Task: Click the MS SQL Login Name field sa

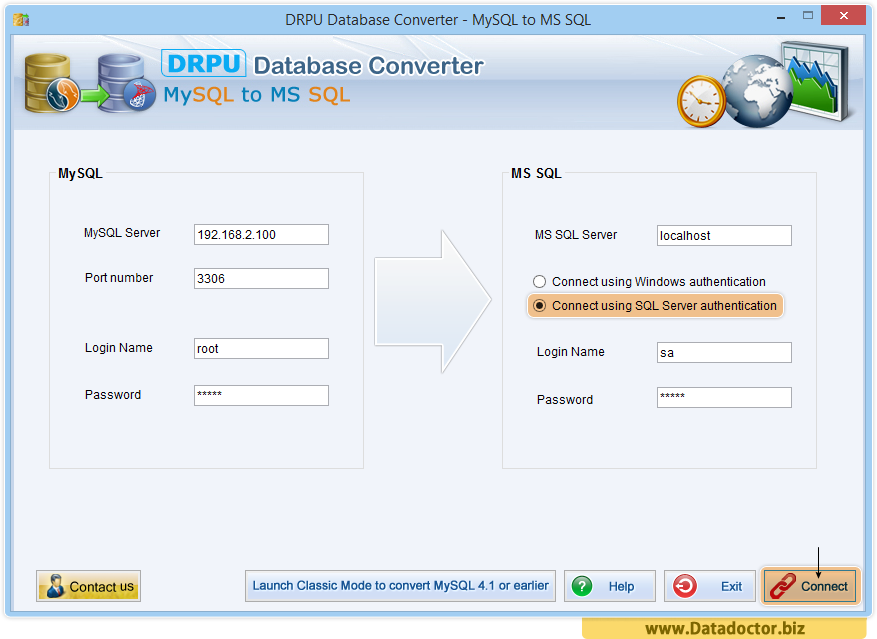Action: (724, 353)
